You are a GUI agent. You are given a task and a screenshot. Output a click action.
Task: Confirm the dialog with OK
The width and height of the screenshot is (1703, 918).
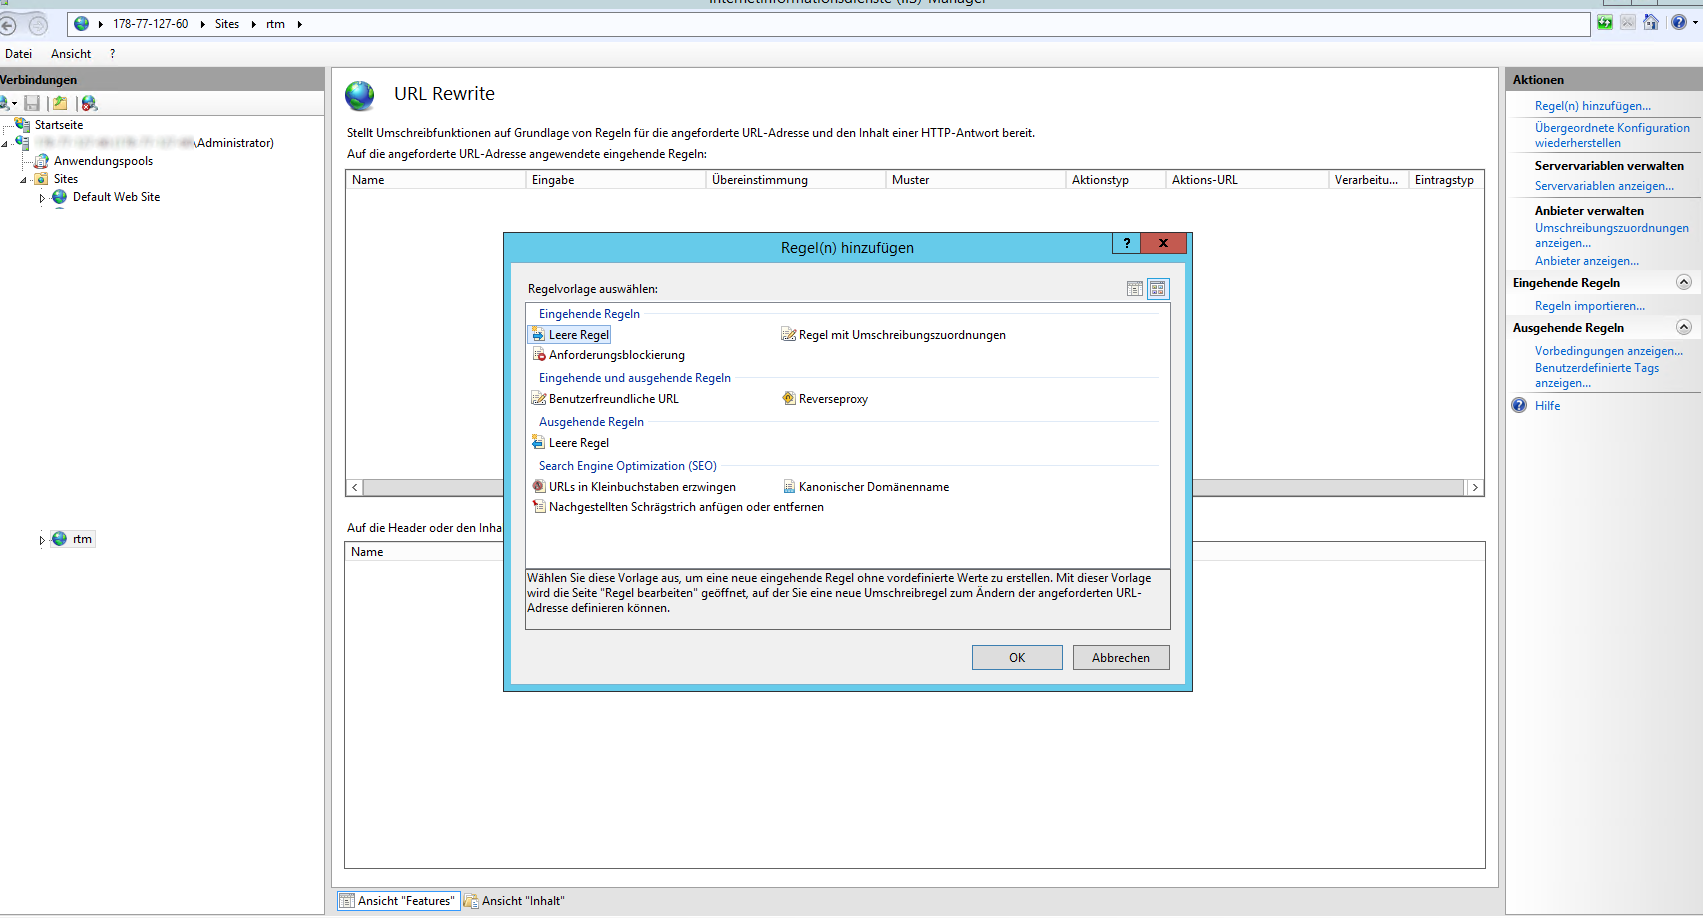1016,658
